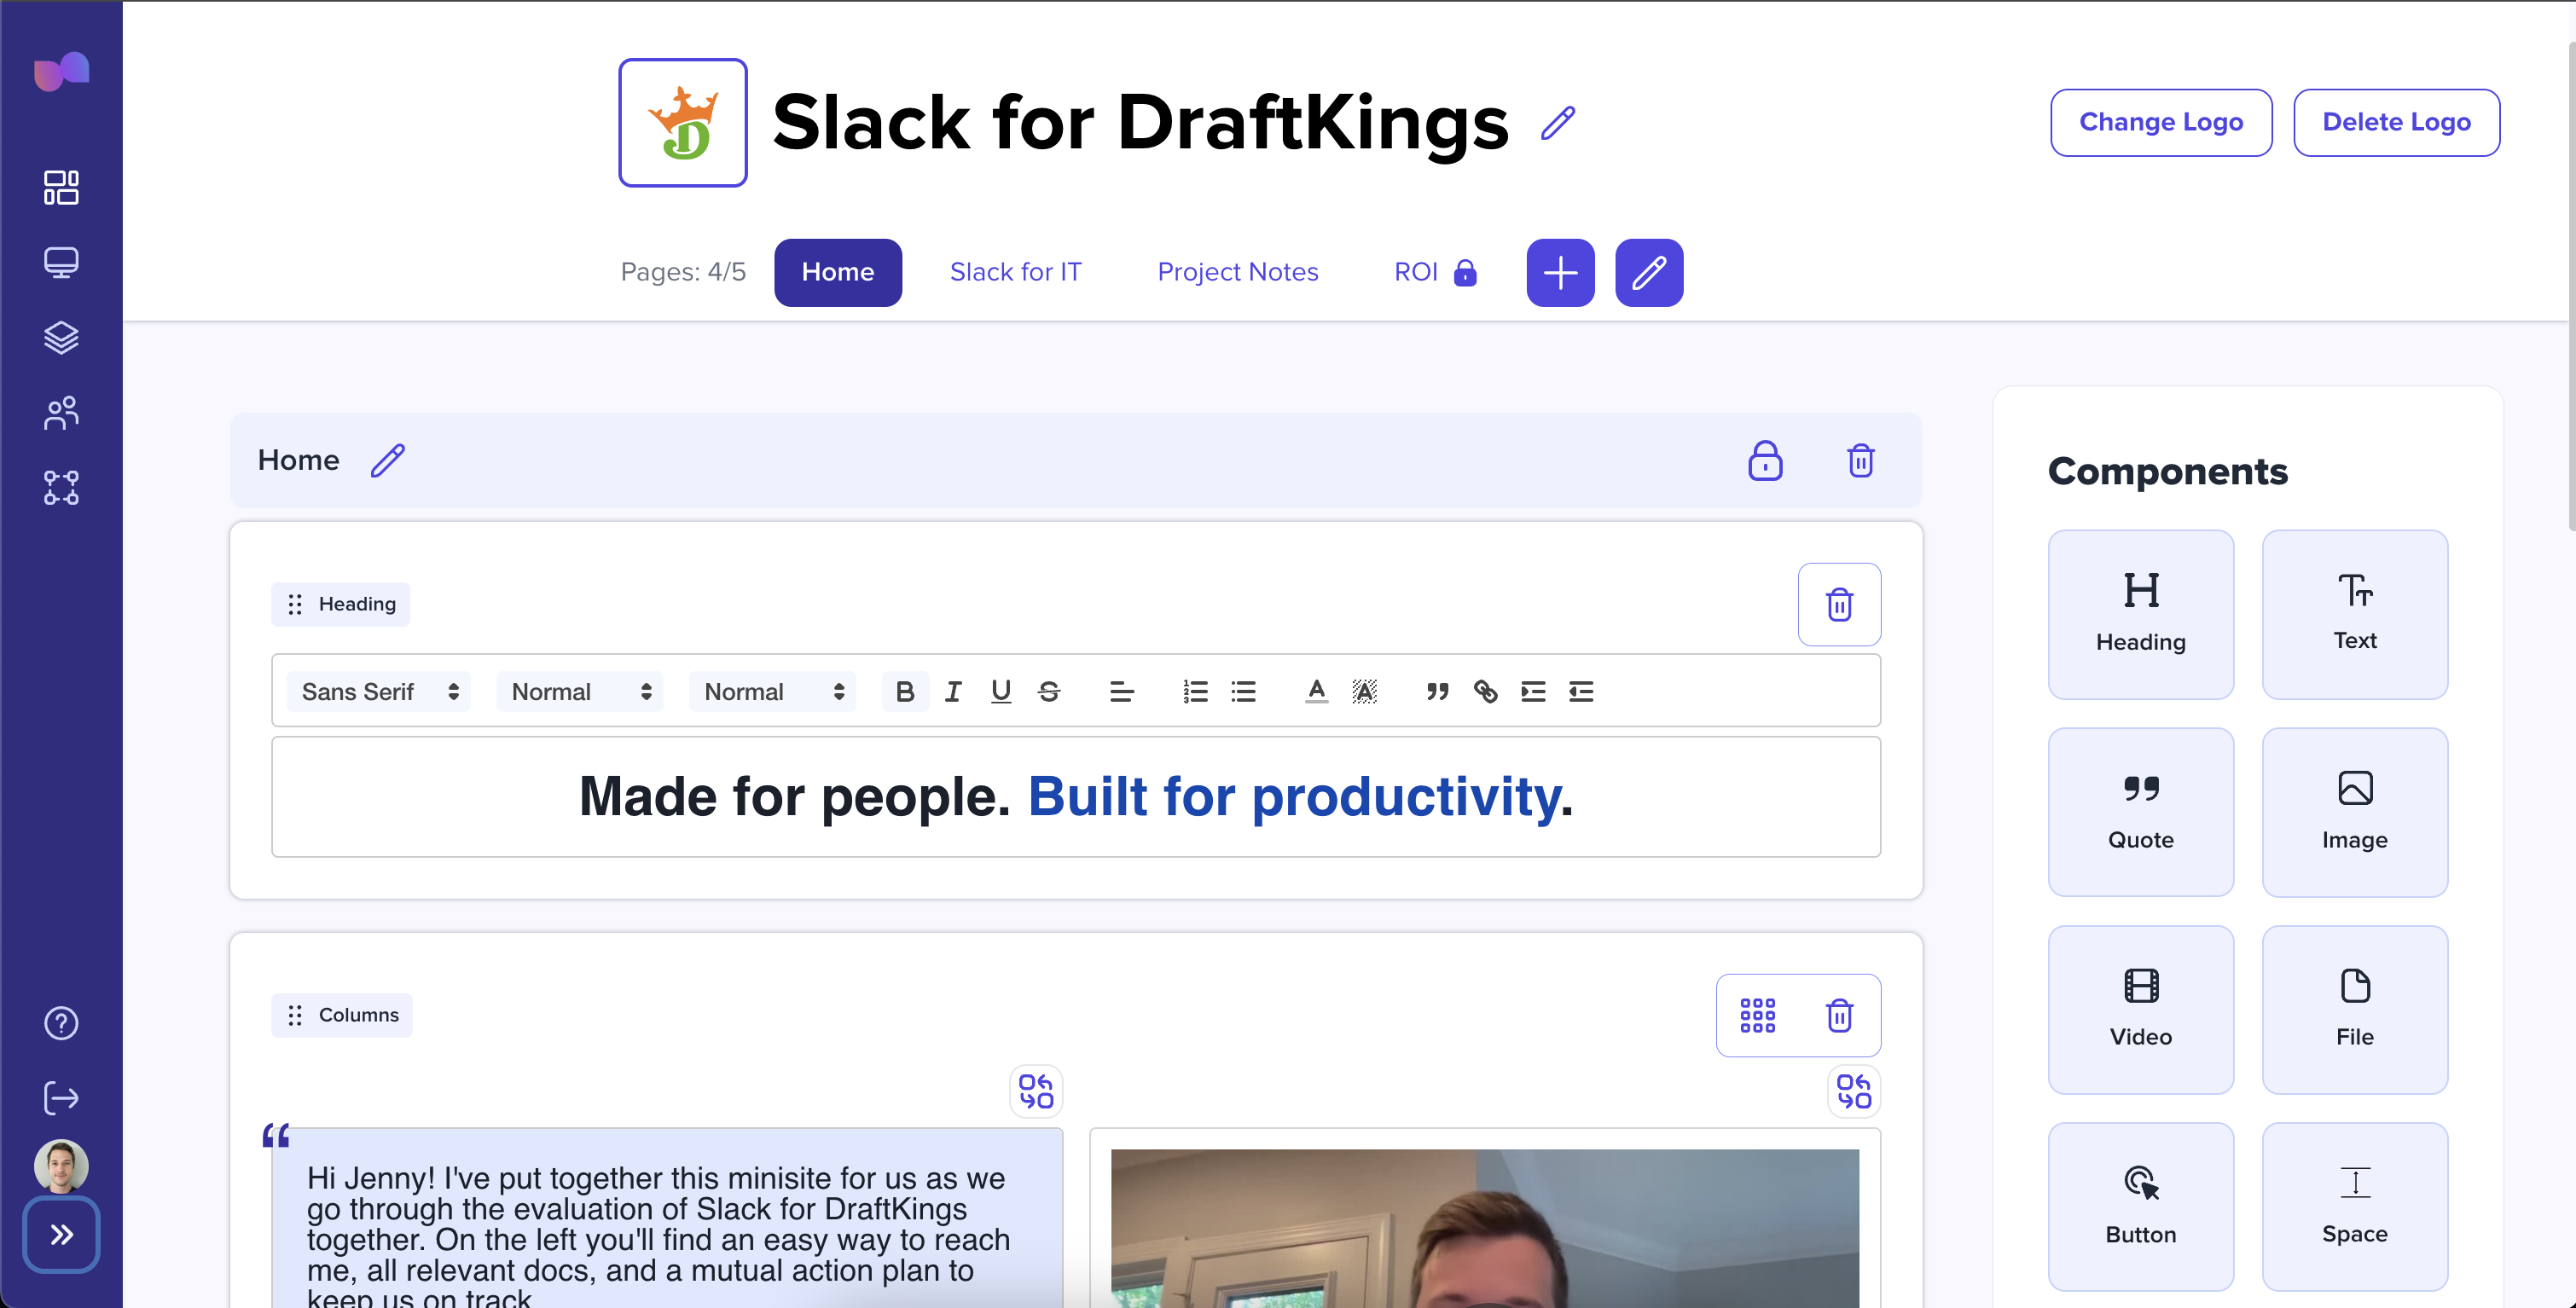Click the Delete Logo button
This screenshot has height=1308, width=2576.
[x=2396, y=122]
